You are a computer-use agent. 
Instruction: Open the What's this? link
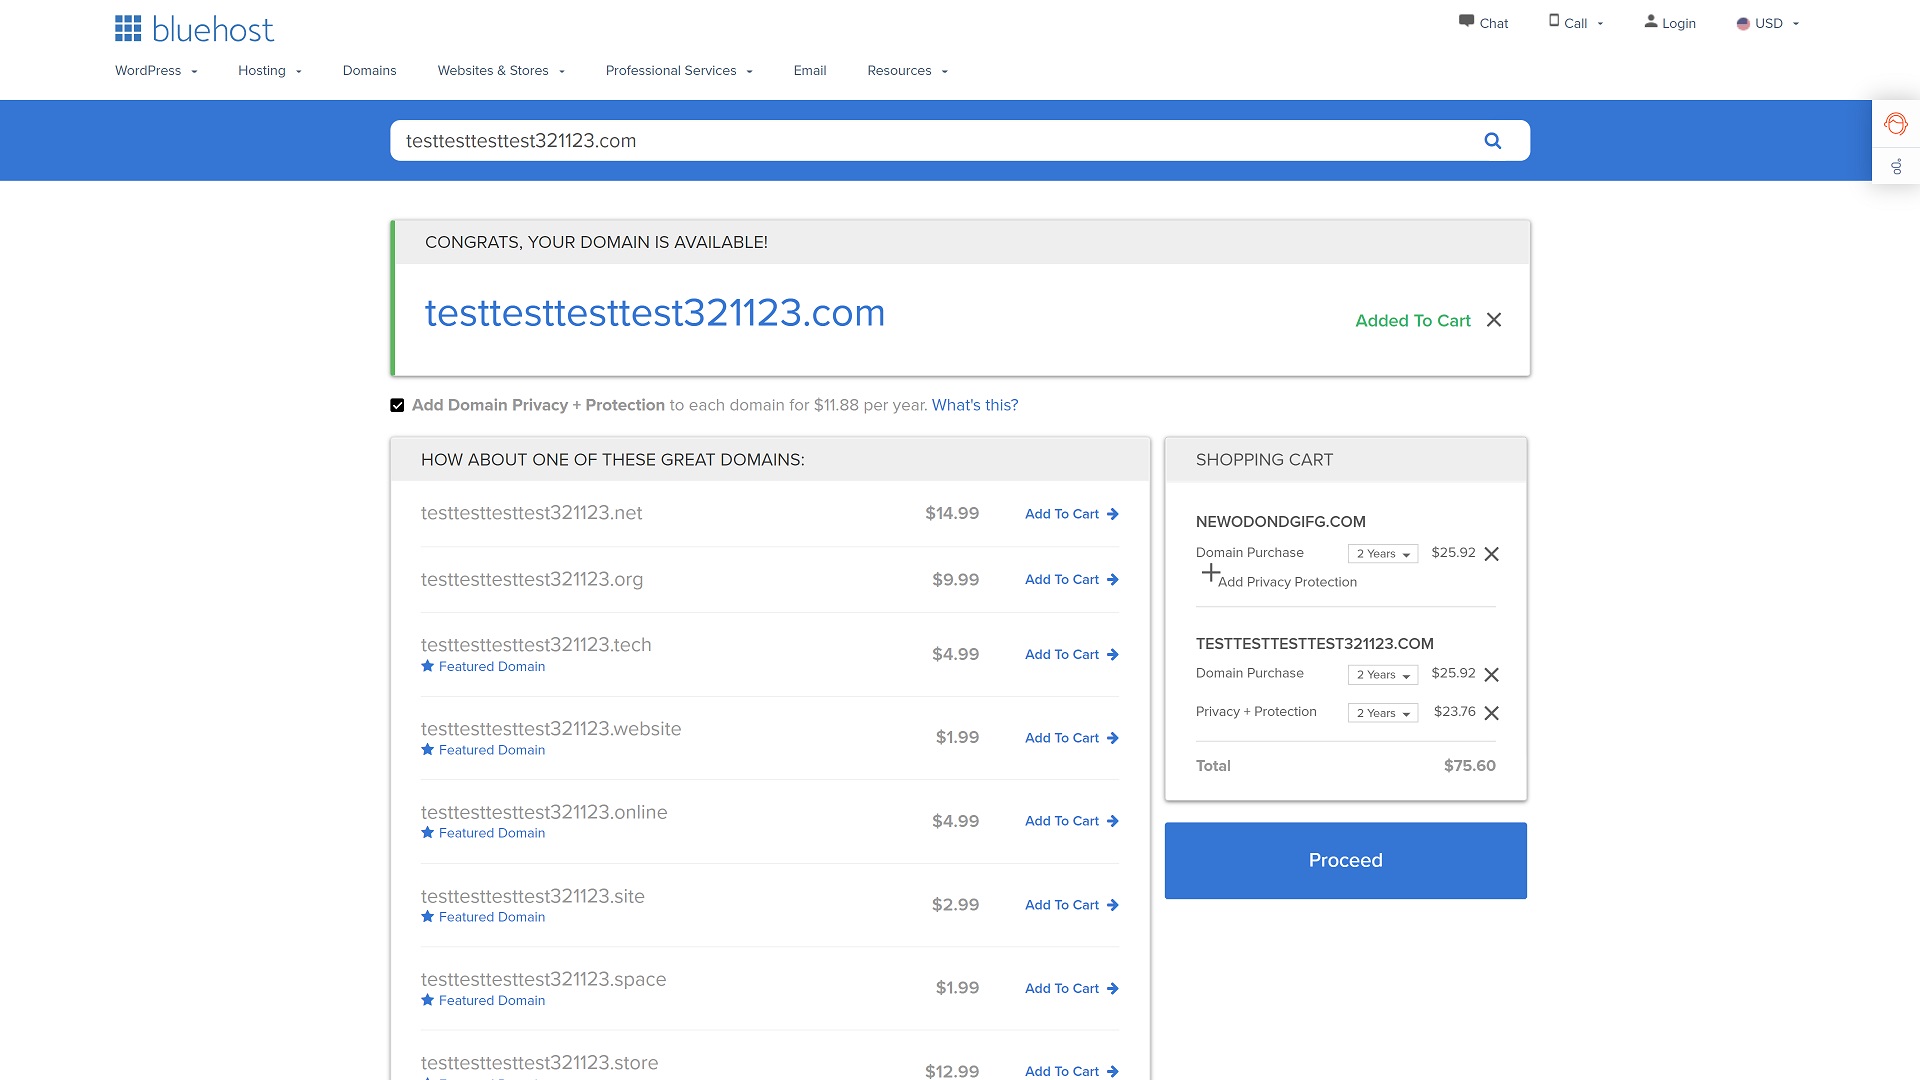click(x=974, y=405)
